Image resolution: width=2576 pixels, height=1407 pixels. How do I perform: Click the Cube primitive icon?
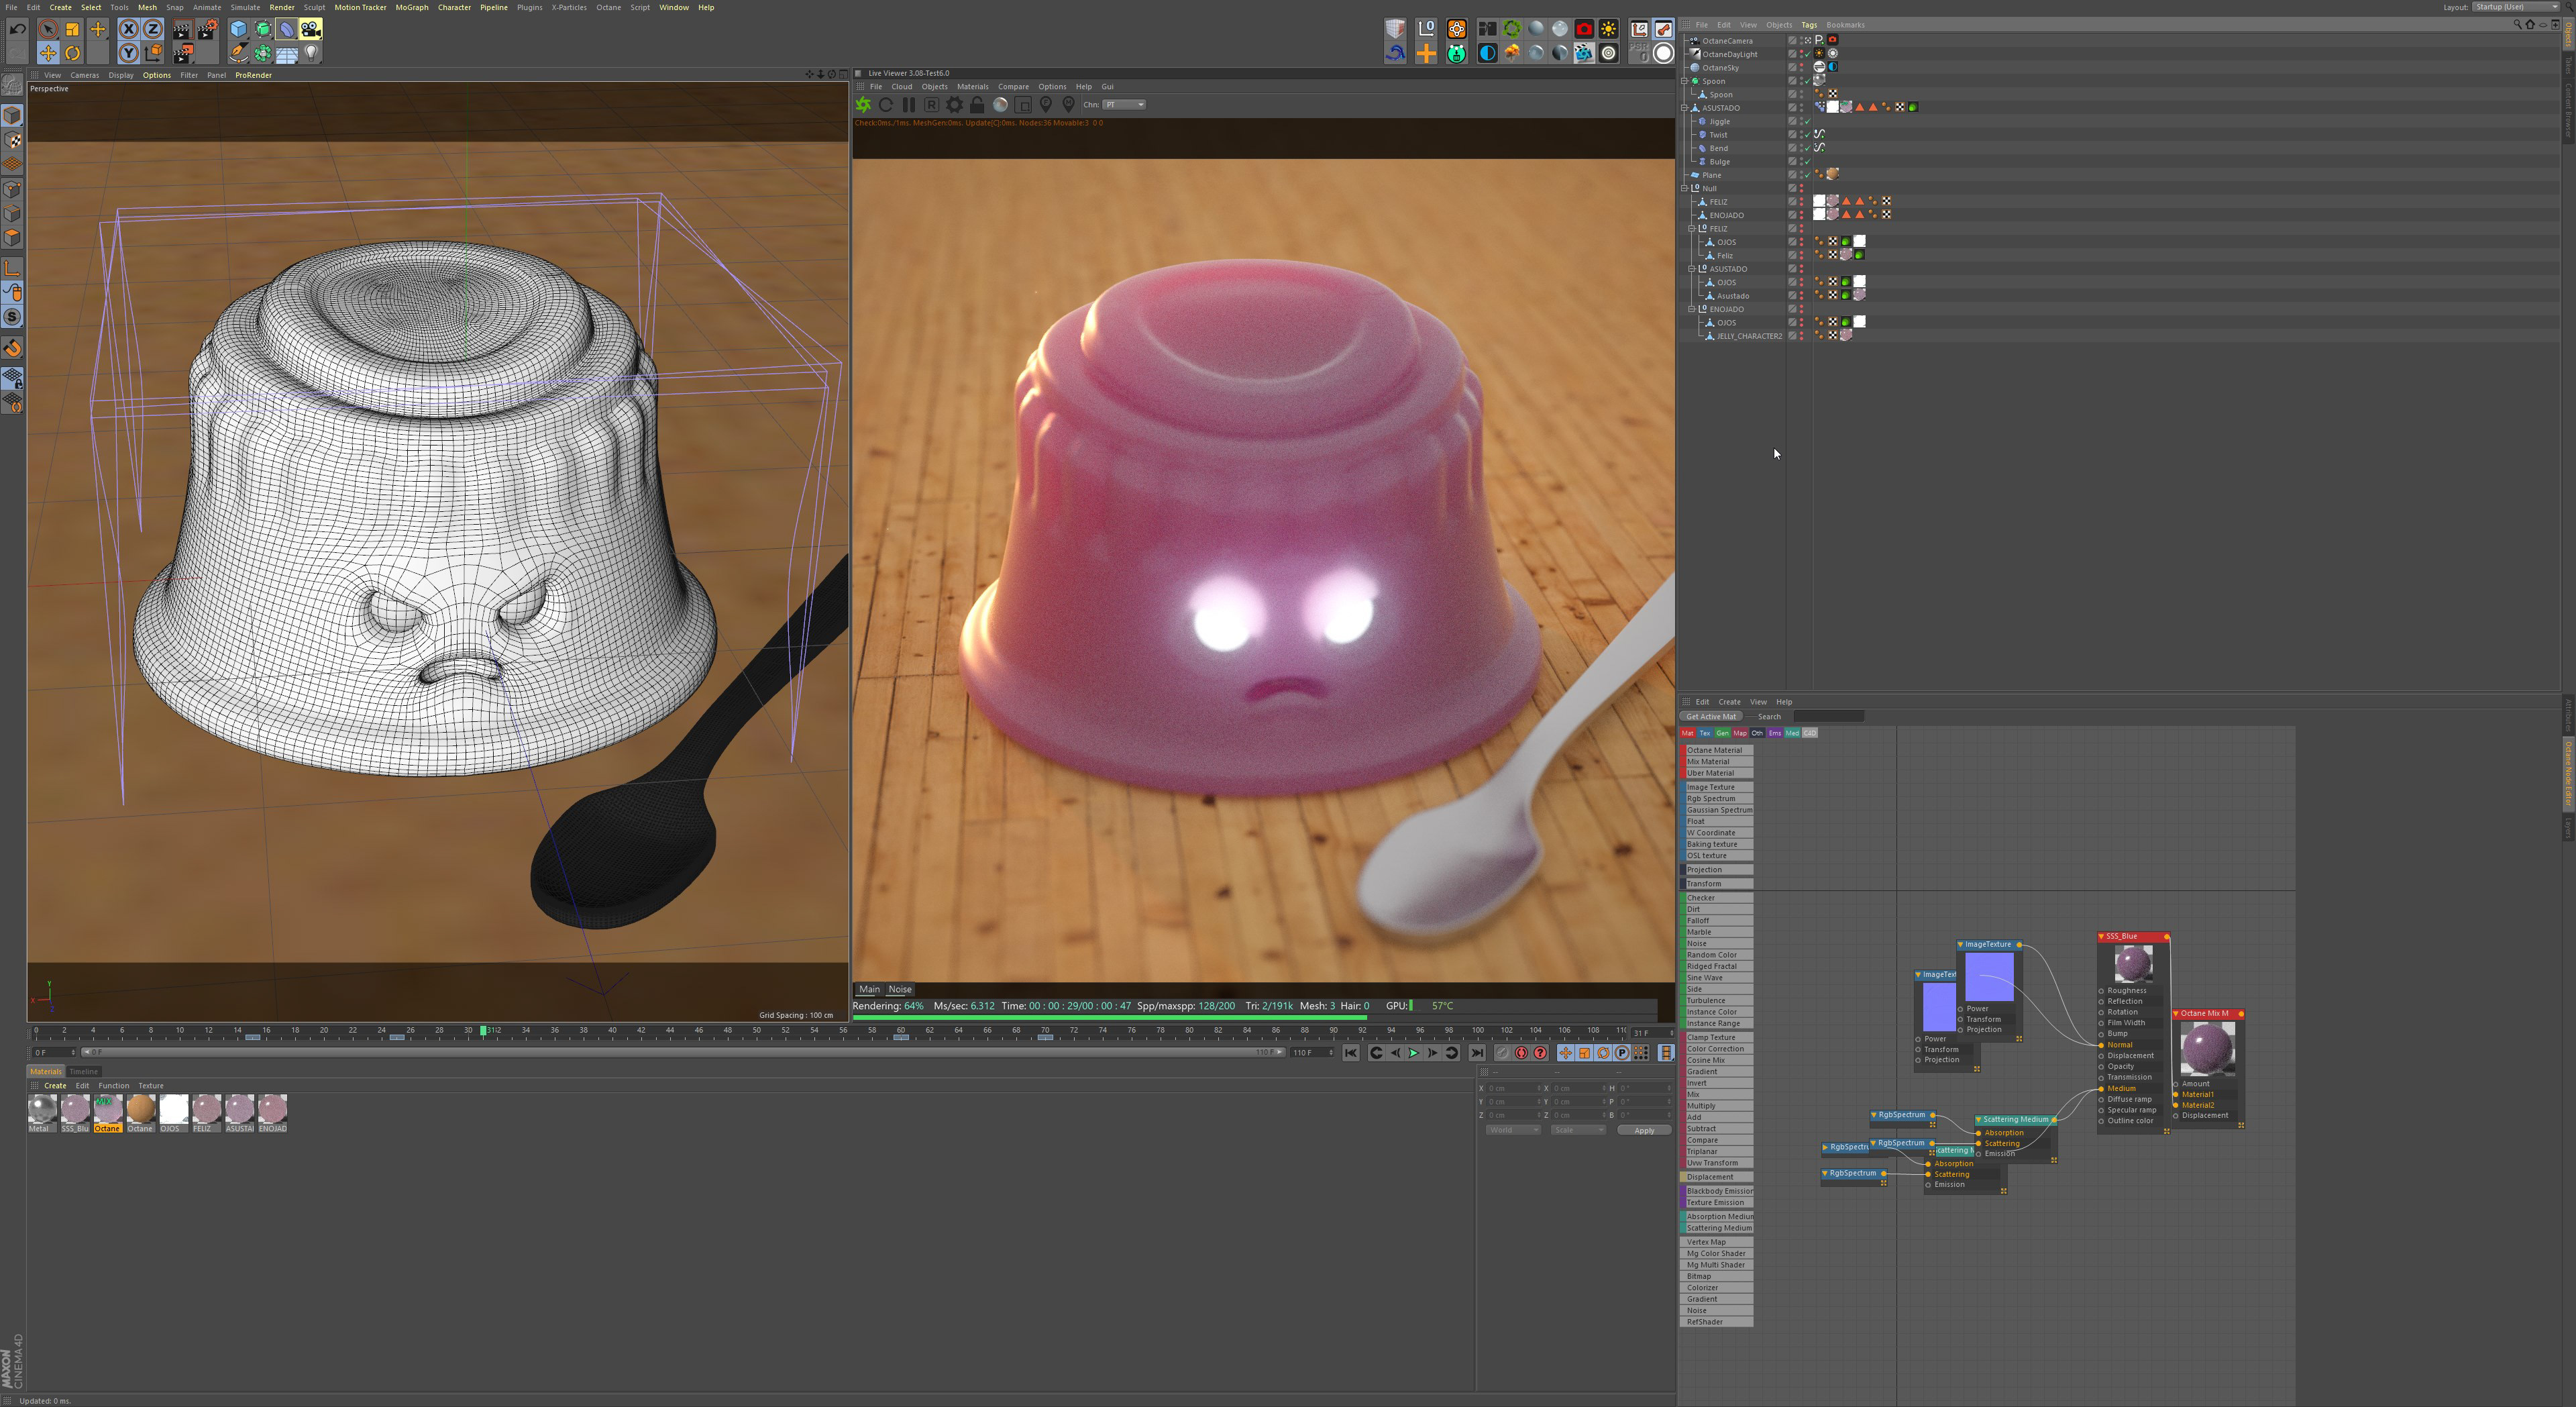pyautogui.click(x=238, y=29)
